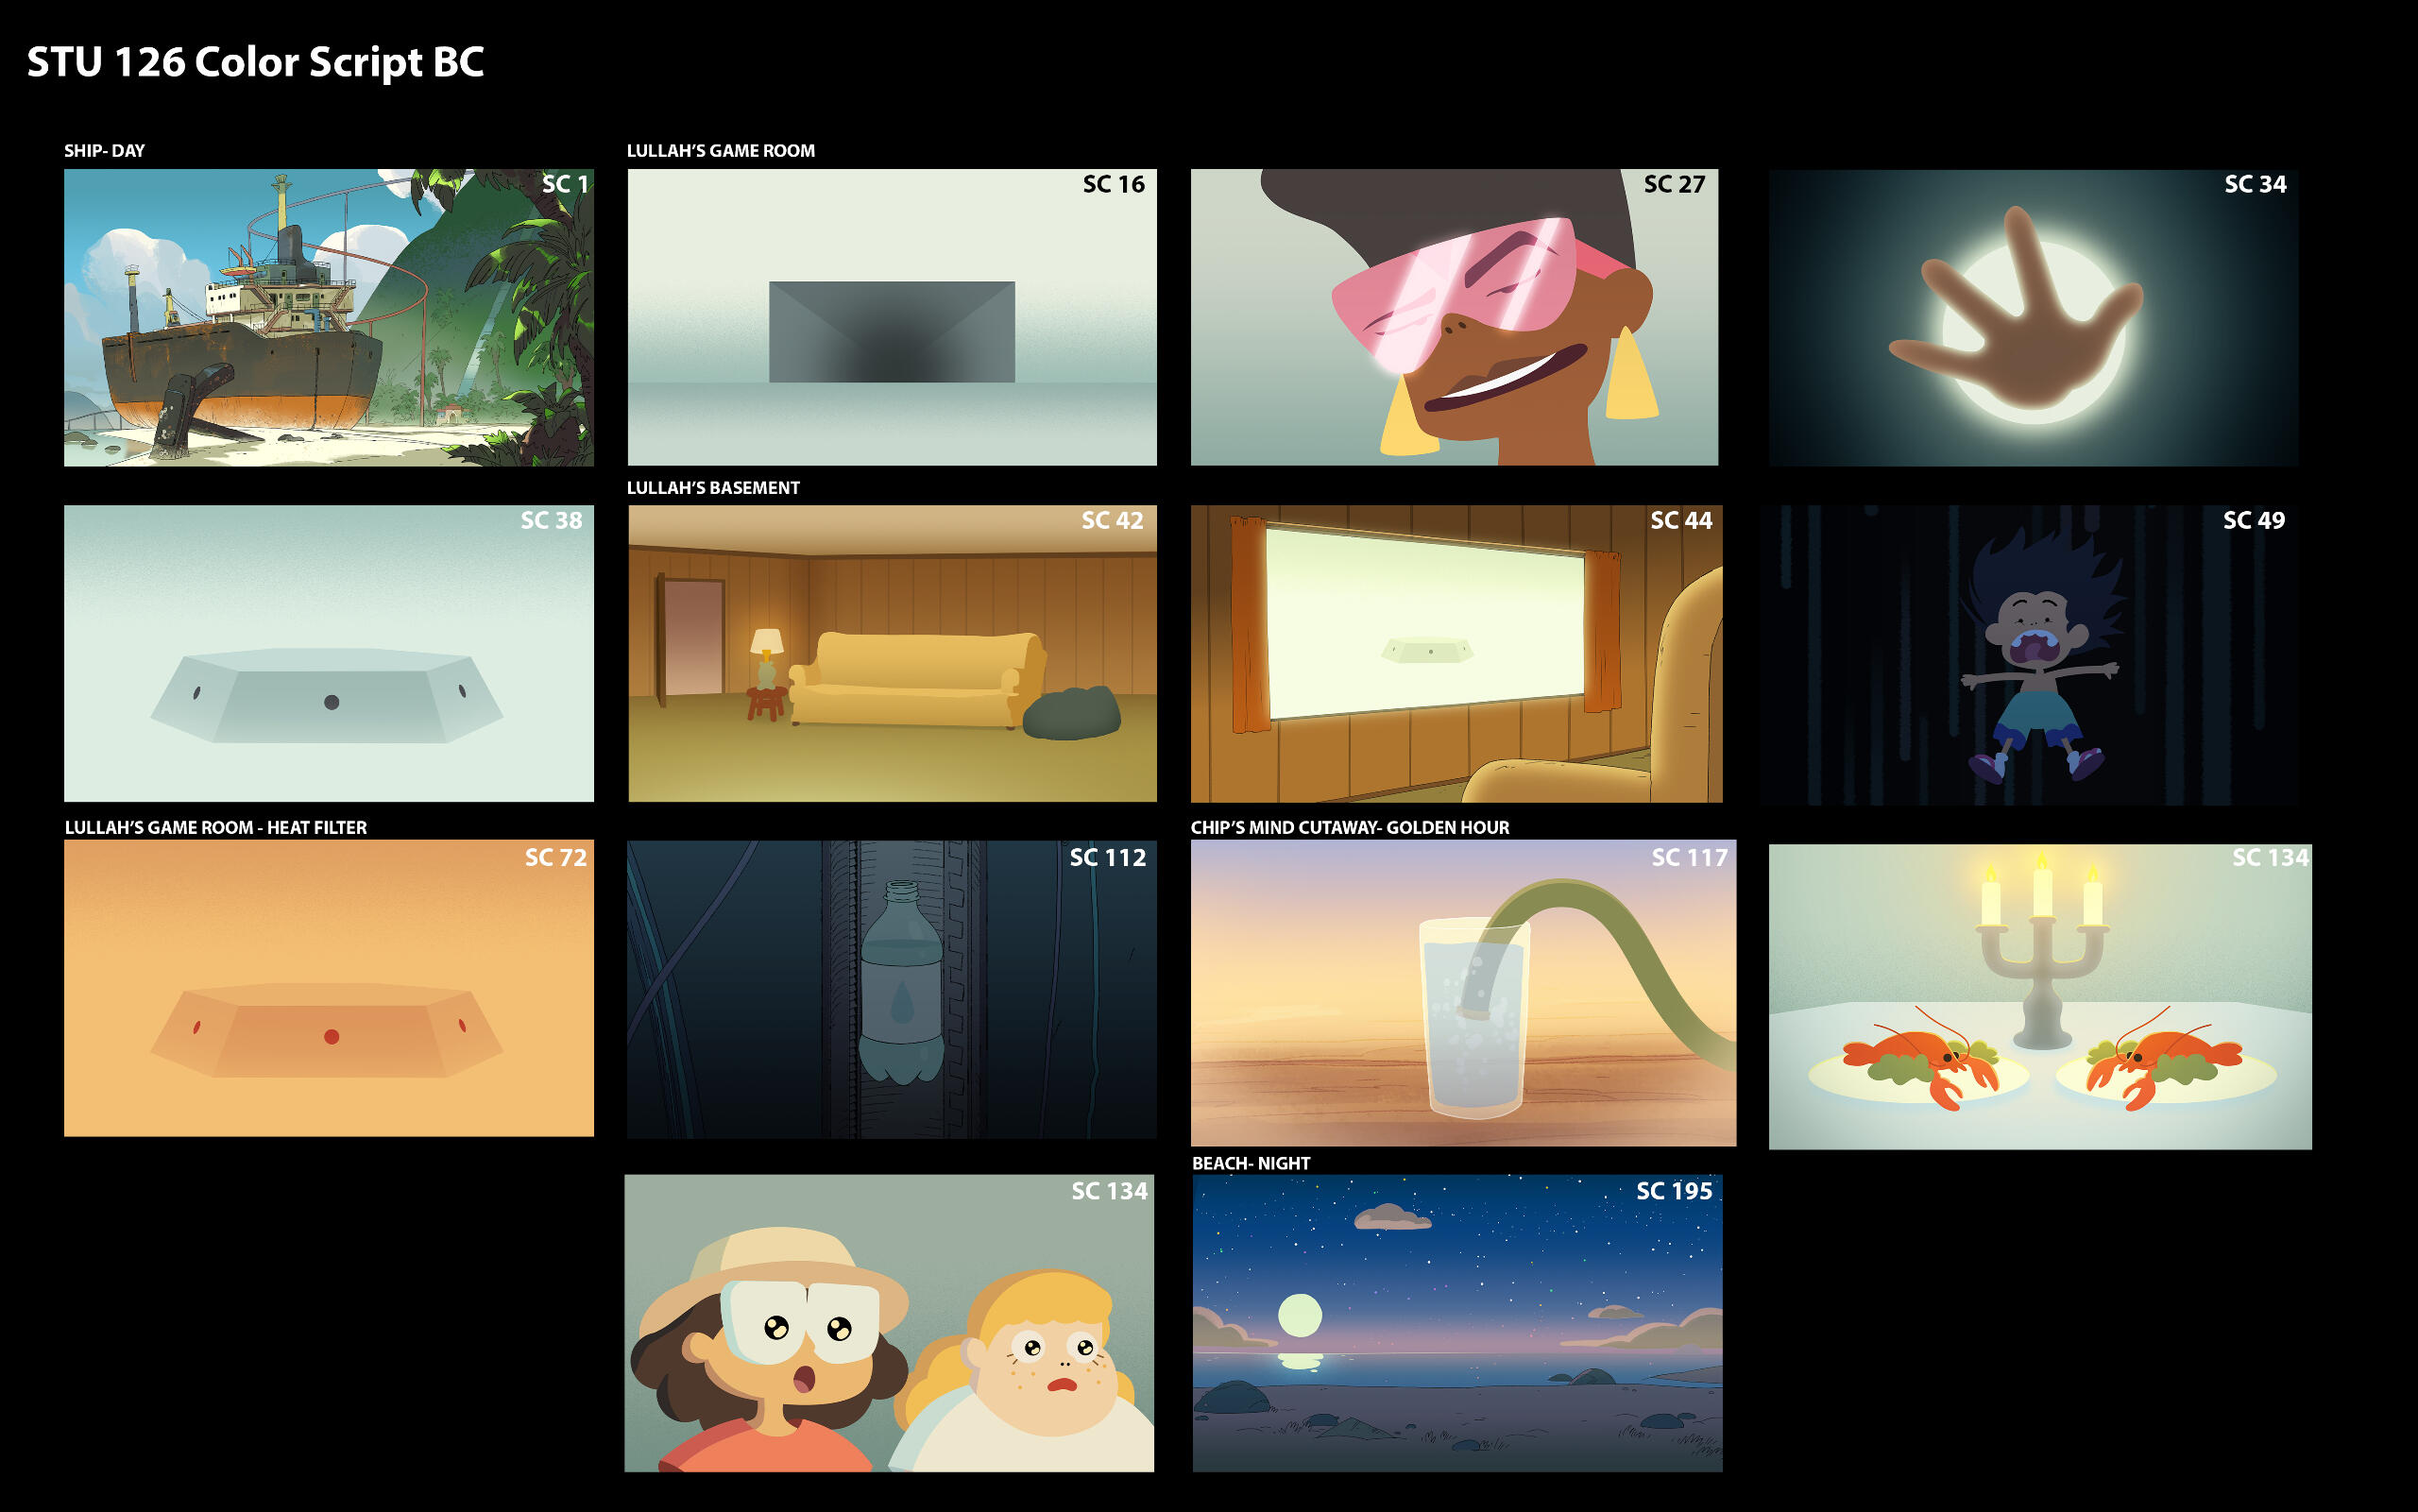Image resolution: width=2418 pixels, height=1512 pixels.
Task: Click the 'SC 1' scene number
Action: [x=565, y=184]
